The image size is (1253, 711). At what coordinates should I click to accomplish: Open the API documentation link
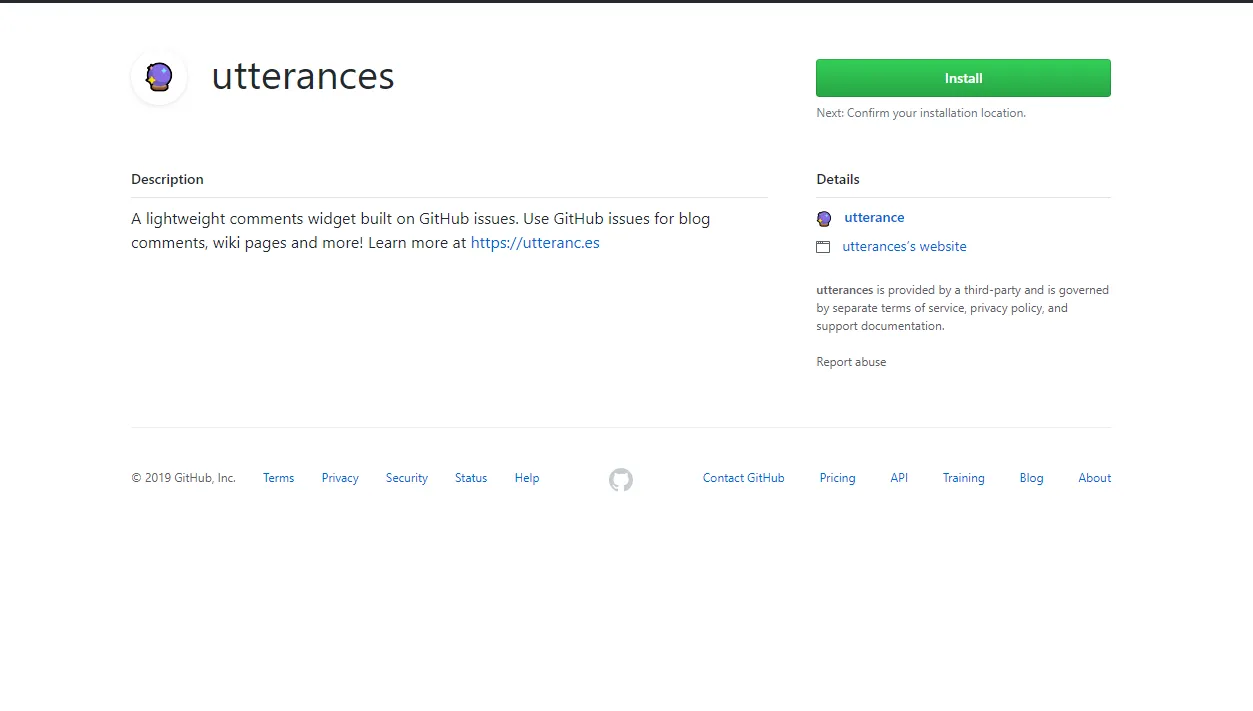pyautogui.click(x=898, y=477)
